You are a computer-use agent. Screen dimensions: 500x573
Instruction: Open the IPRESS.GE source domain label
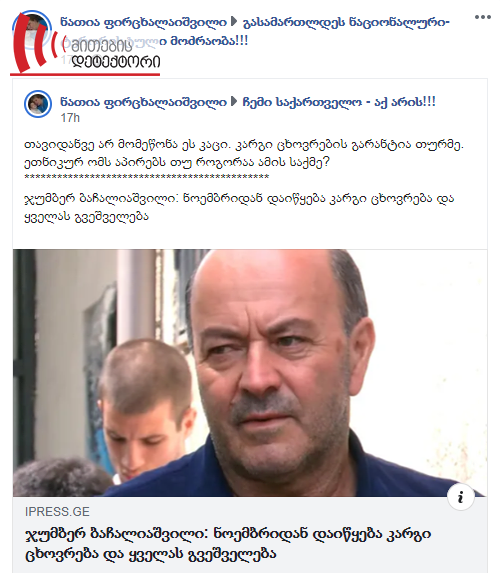(57, 512)
